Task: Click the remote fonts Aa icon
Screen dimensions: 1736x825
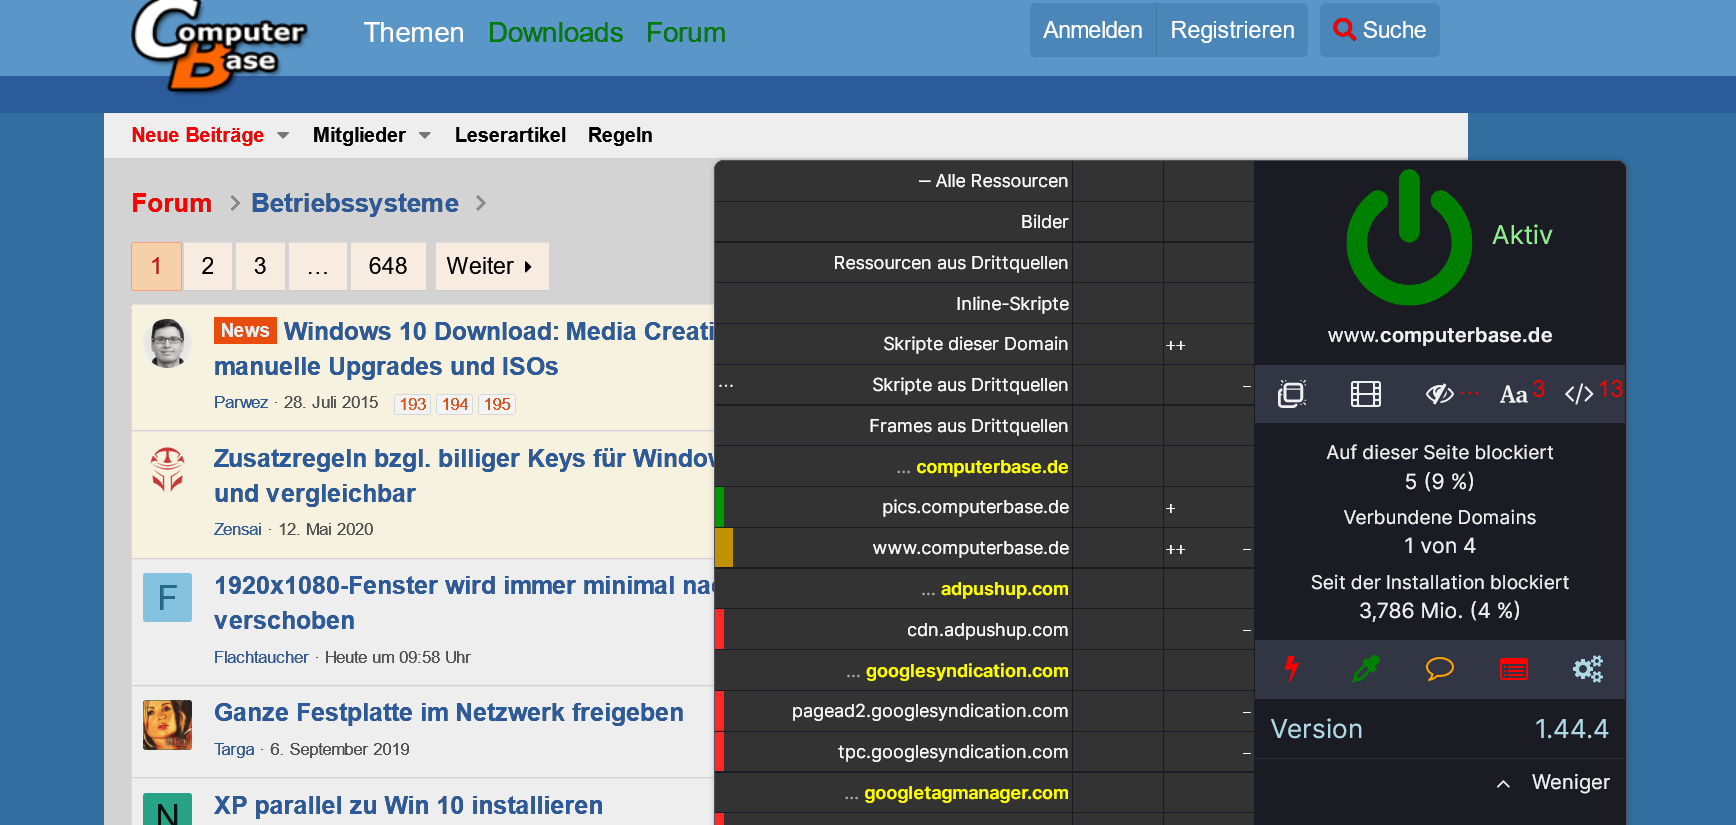Action: click(1513, 394)
